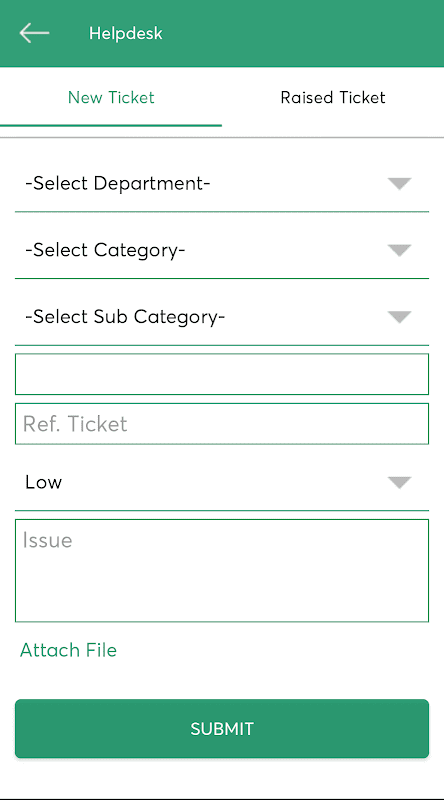This screenshot has height=800, width=444.
Task: Open the Low priority dropdown
Action: 222,483
